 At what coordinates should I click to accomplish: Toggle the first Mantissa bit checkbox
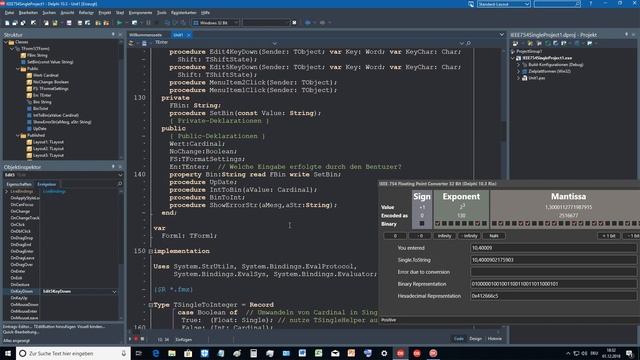[x=494, y=223]
